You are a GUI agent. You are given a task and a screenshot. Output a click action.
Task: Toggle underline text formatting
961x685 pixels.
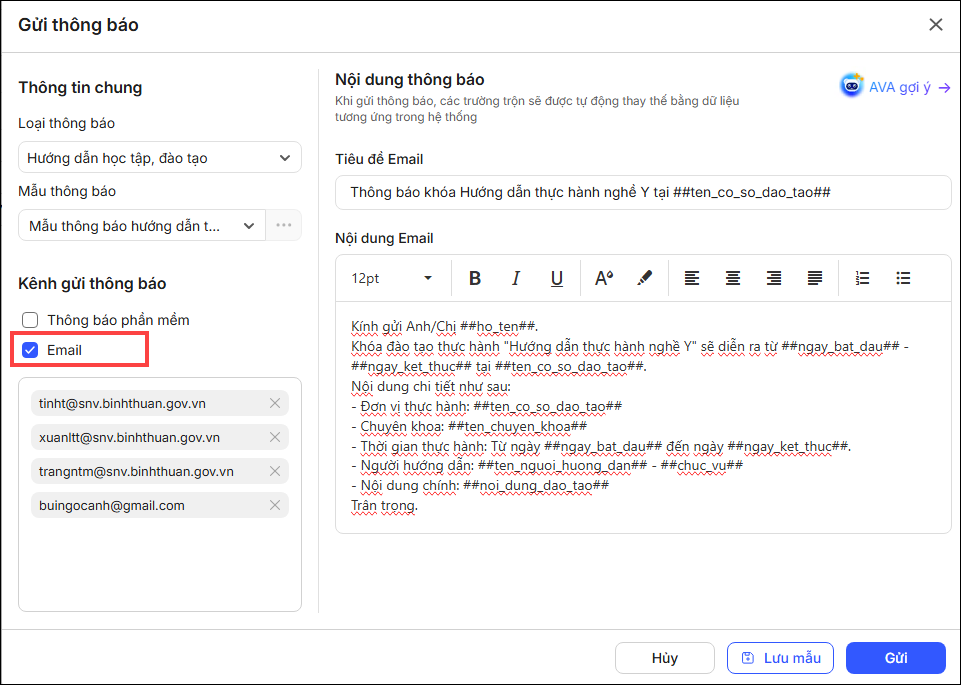click(x=557, y=279)
